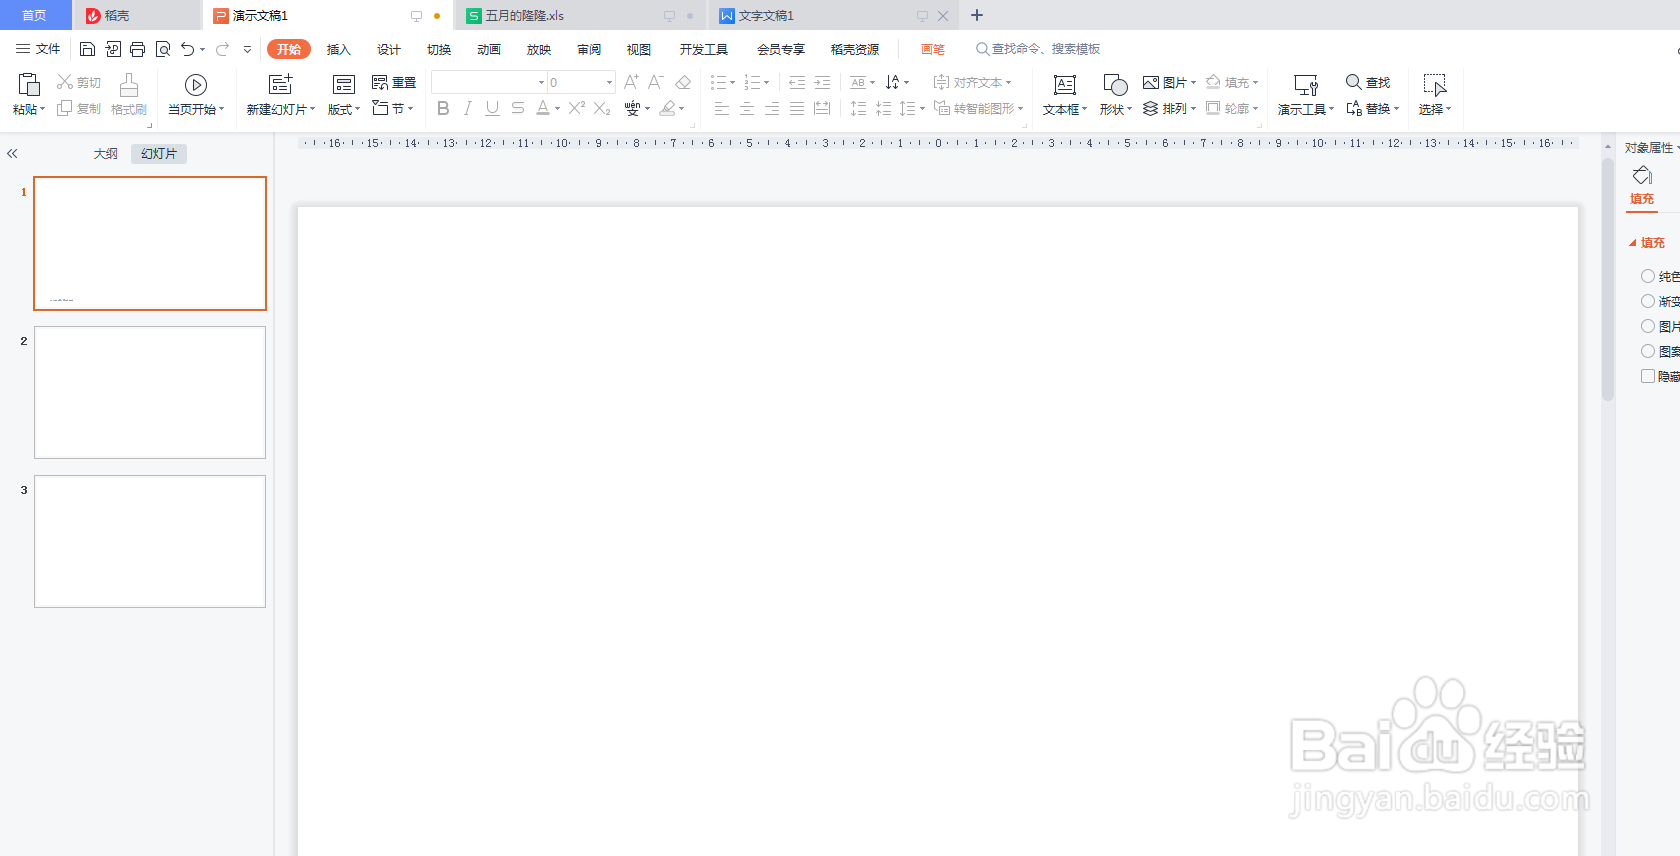Center align text
Screen dimensions: 1680x856
[746, 108]
